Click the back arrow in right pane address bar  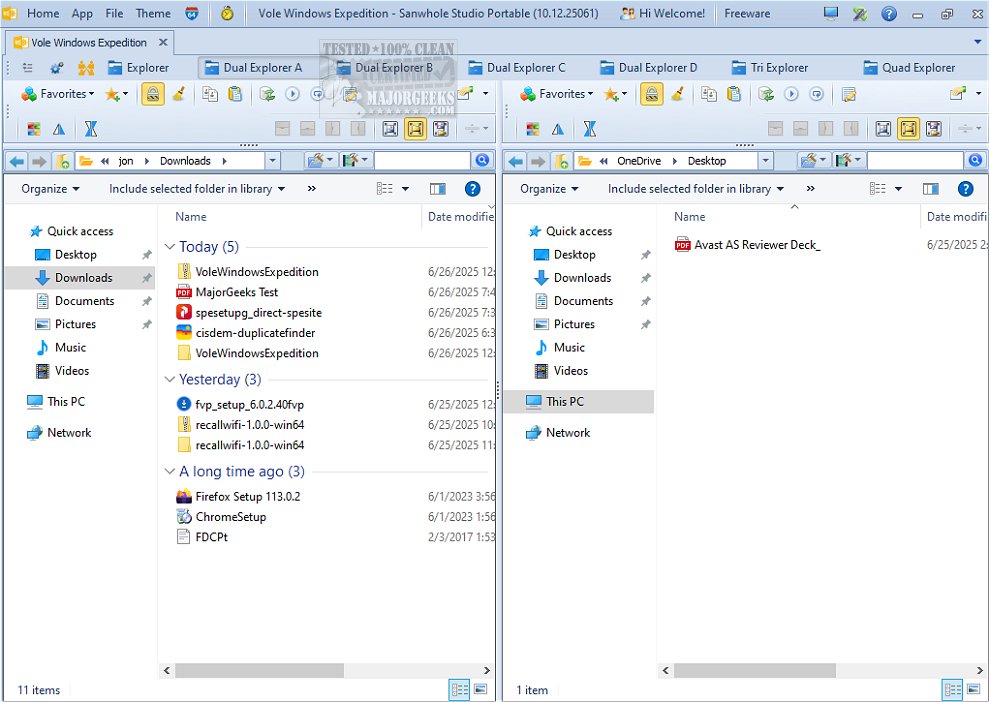coord(516,161)
